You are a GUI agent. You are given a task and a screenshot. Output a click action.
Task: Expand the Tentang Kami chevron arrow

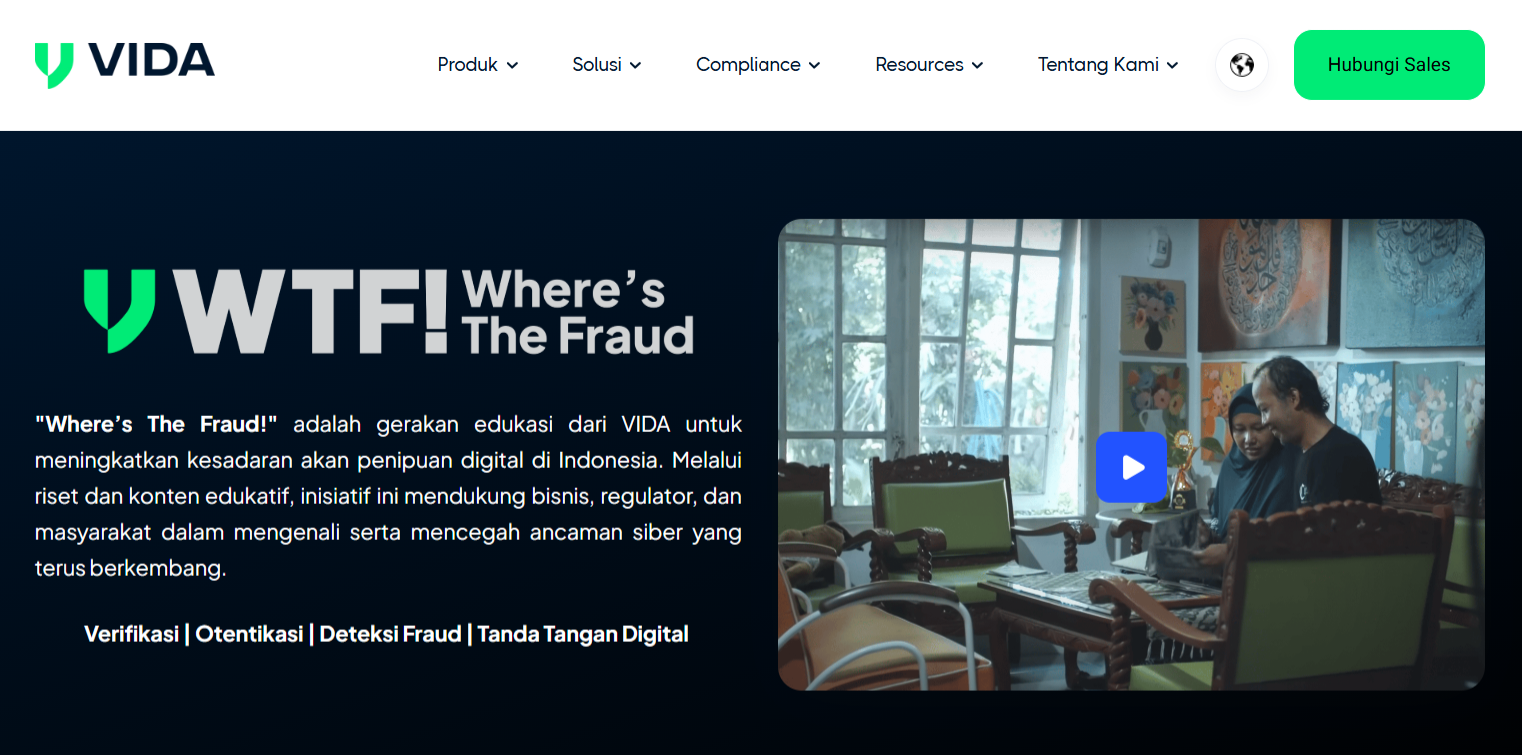pos(1172,65)
